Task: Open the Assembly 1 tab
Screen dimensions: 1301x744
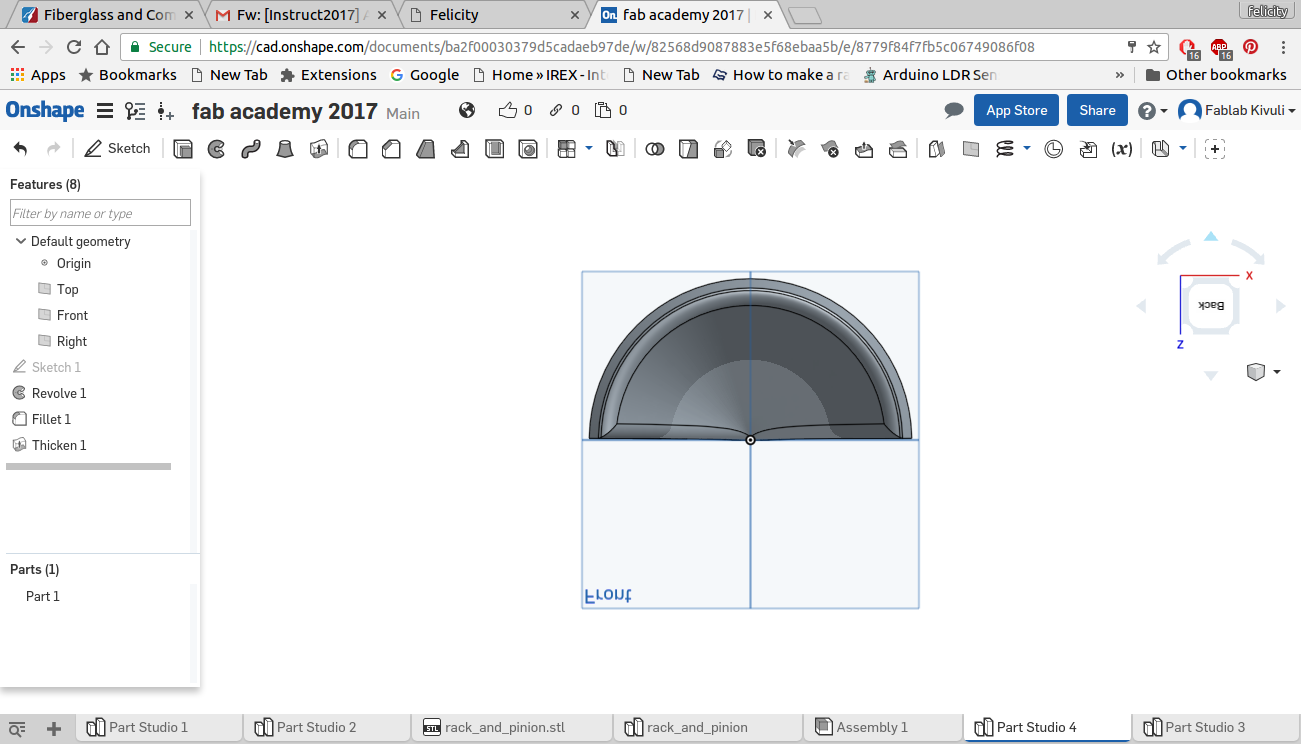Action: tap(871, 727)
